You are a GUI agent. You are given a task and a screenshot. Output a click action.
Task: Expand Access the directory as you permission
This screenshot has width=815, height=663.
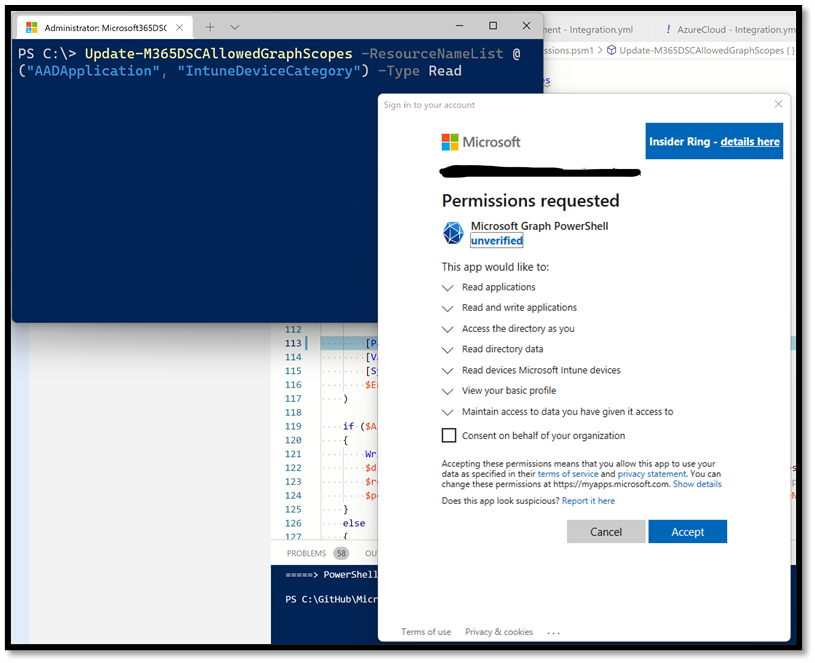(x=447, y=329)
